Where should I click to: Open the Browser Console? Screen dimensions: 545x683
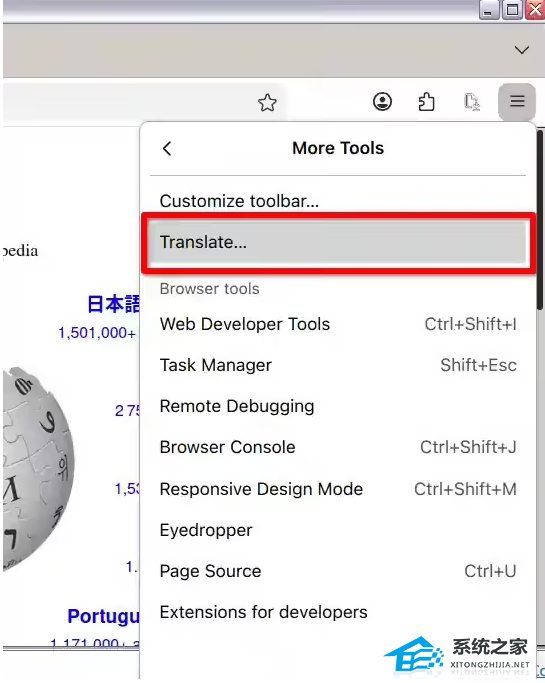(339, 447)
